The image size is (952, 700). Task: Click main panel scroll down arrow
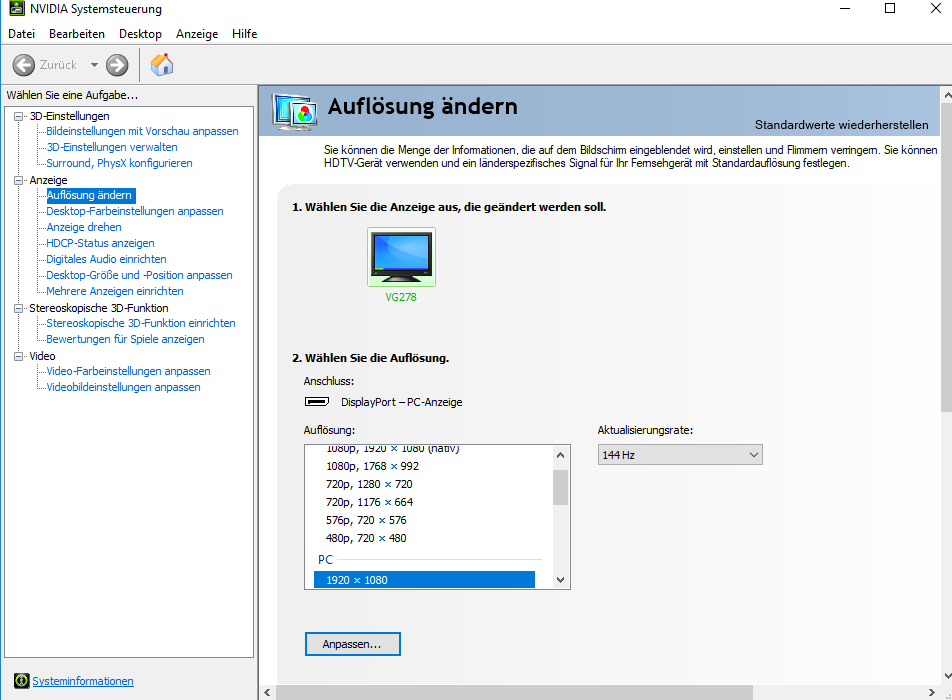(947, 676)
